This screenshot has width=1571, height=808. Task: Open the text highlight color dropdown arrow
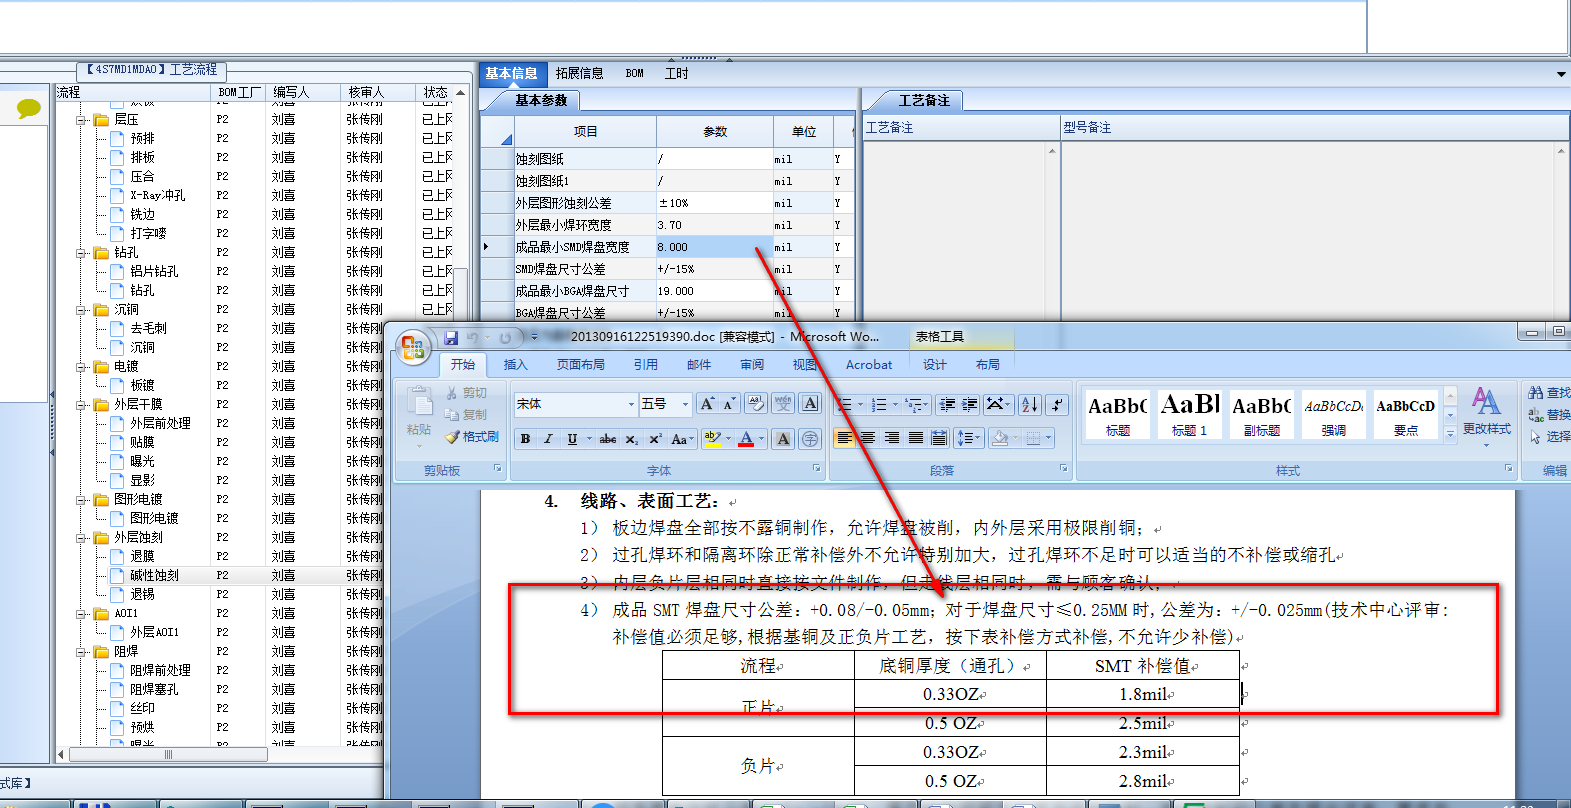coord(728,438)
